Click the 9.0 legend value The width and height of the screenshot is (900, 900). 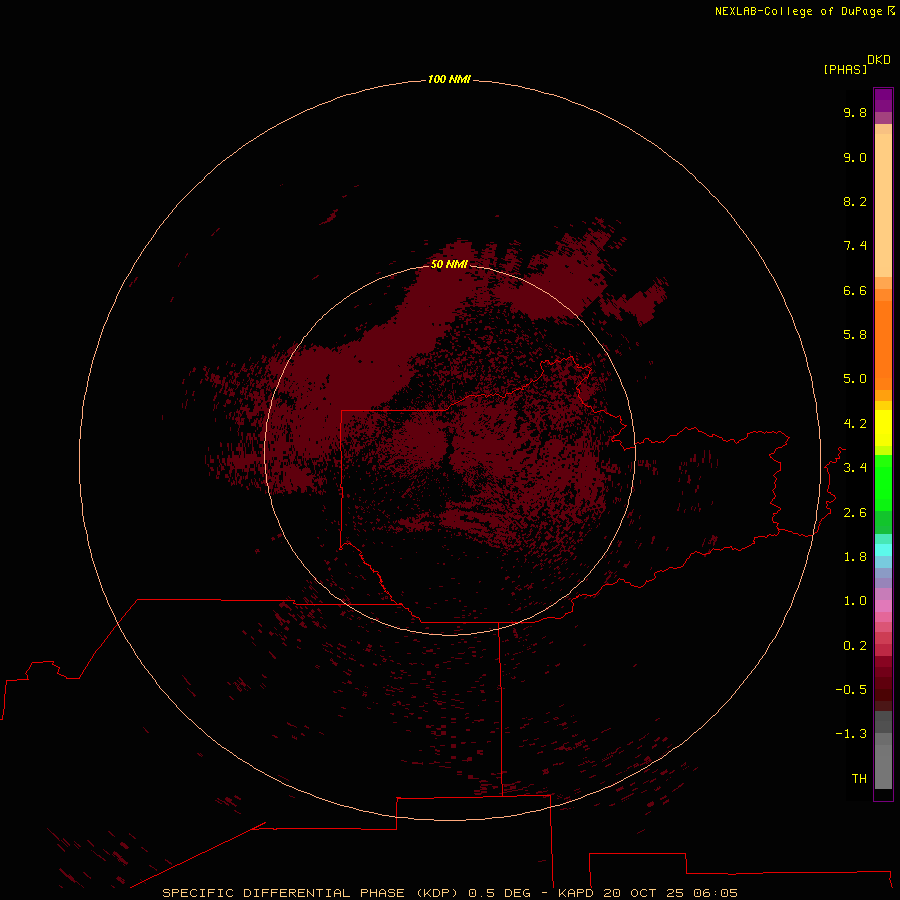(855, 157)
